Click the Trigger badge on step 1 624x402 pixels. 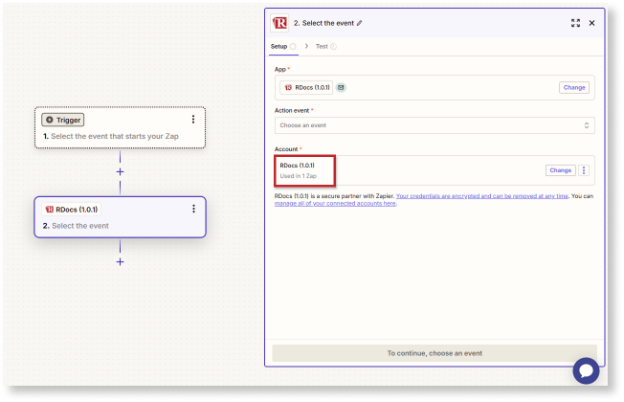[x=63, y=120]
